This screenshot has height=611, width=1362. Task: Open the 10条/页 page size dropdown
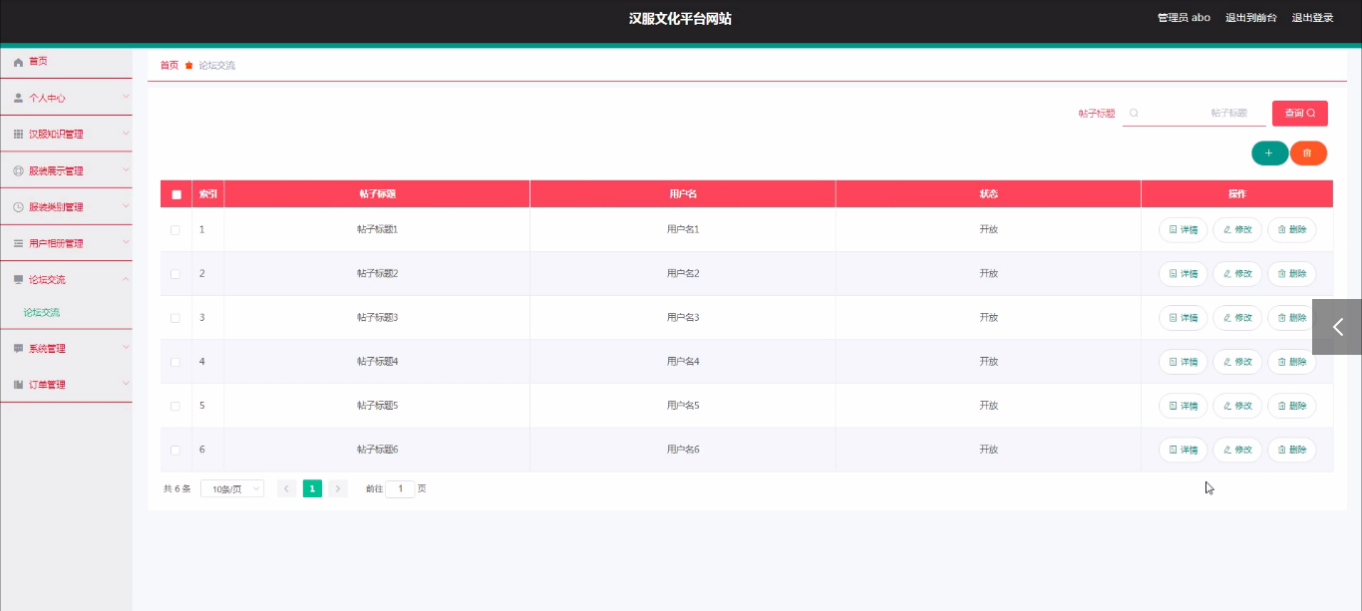(x=232, y=489)
